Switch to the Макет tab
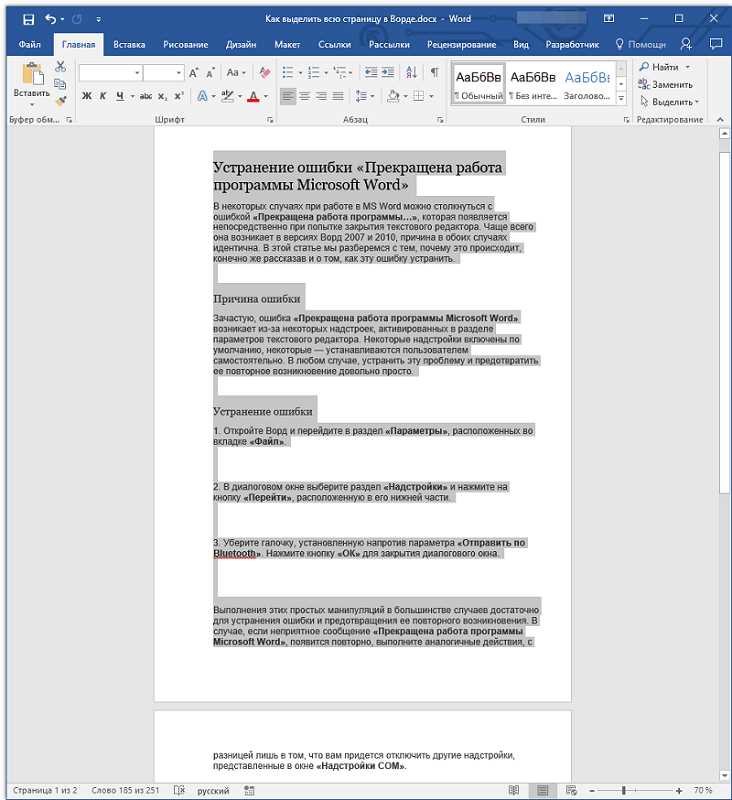The height and width of the screenshot is (800, 732). click(x=287, y=44)
